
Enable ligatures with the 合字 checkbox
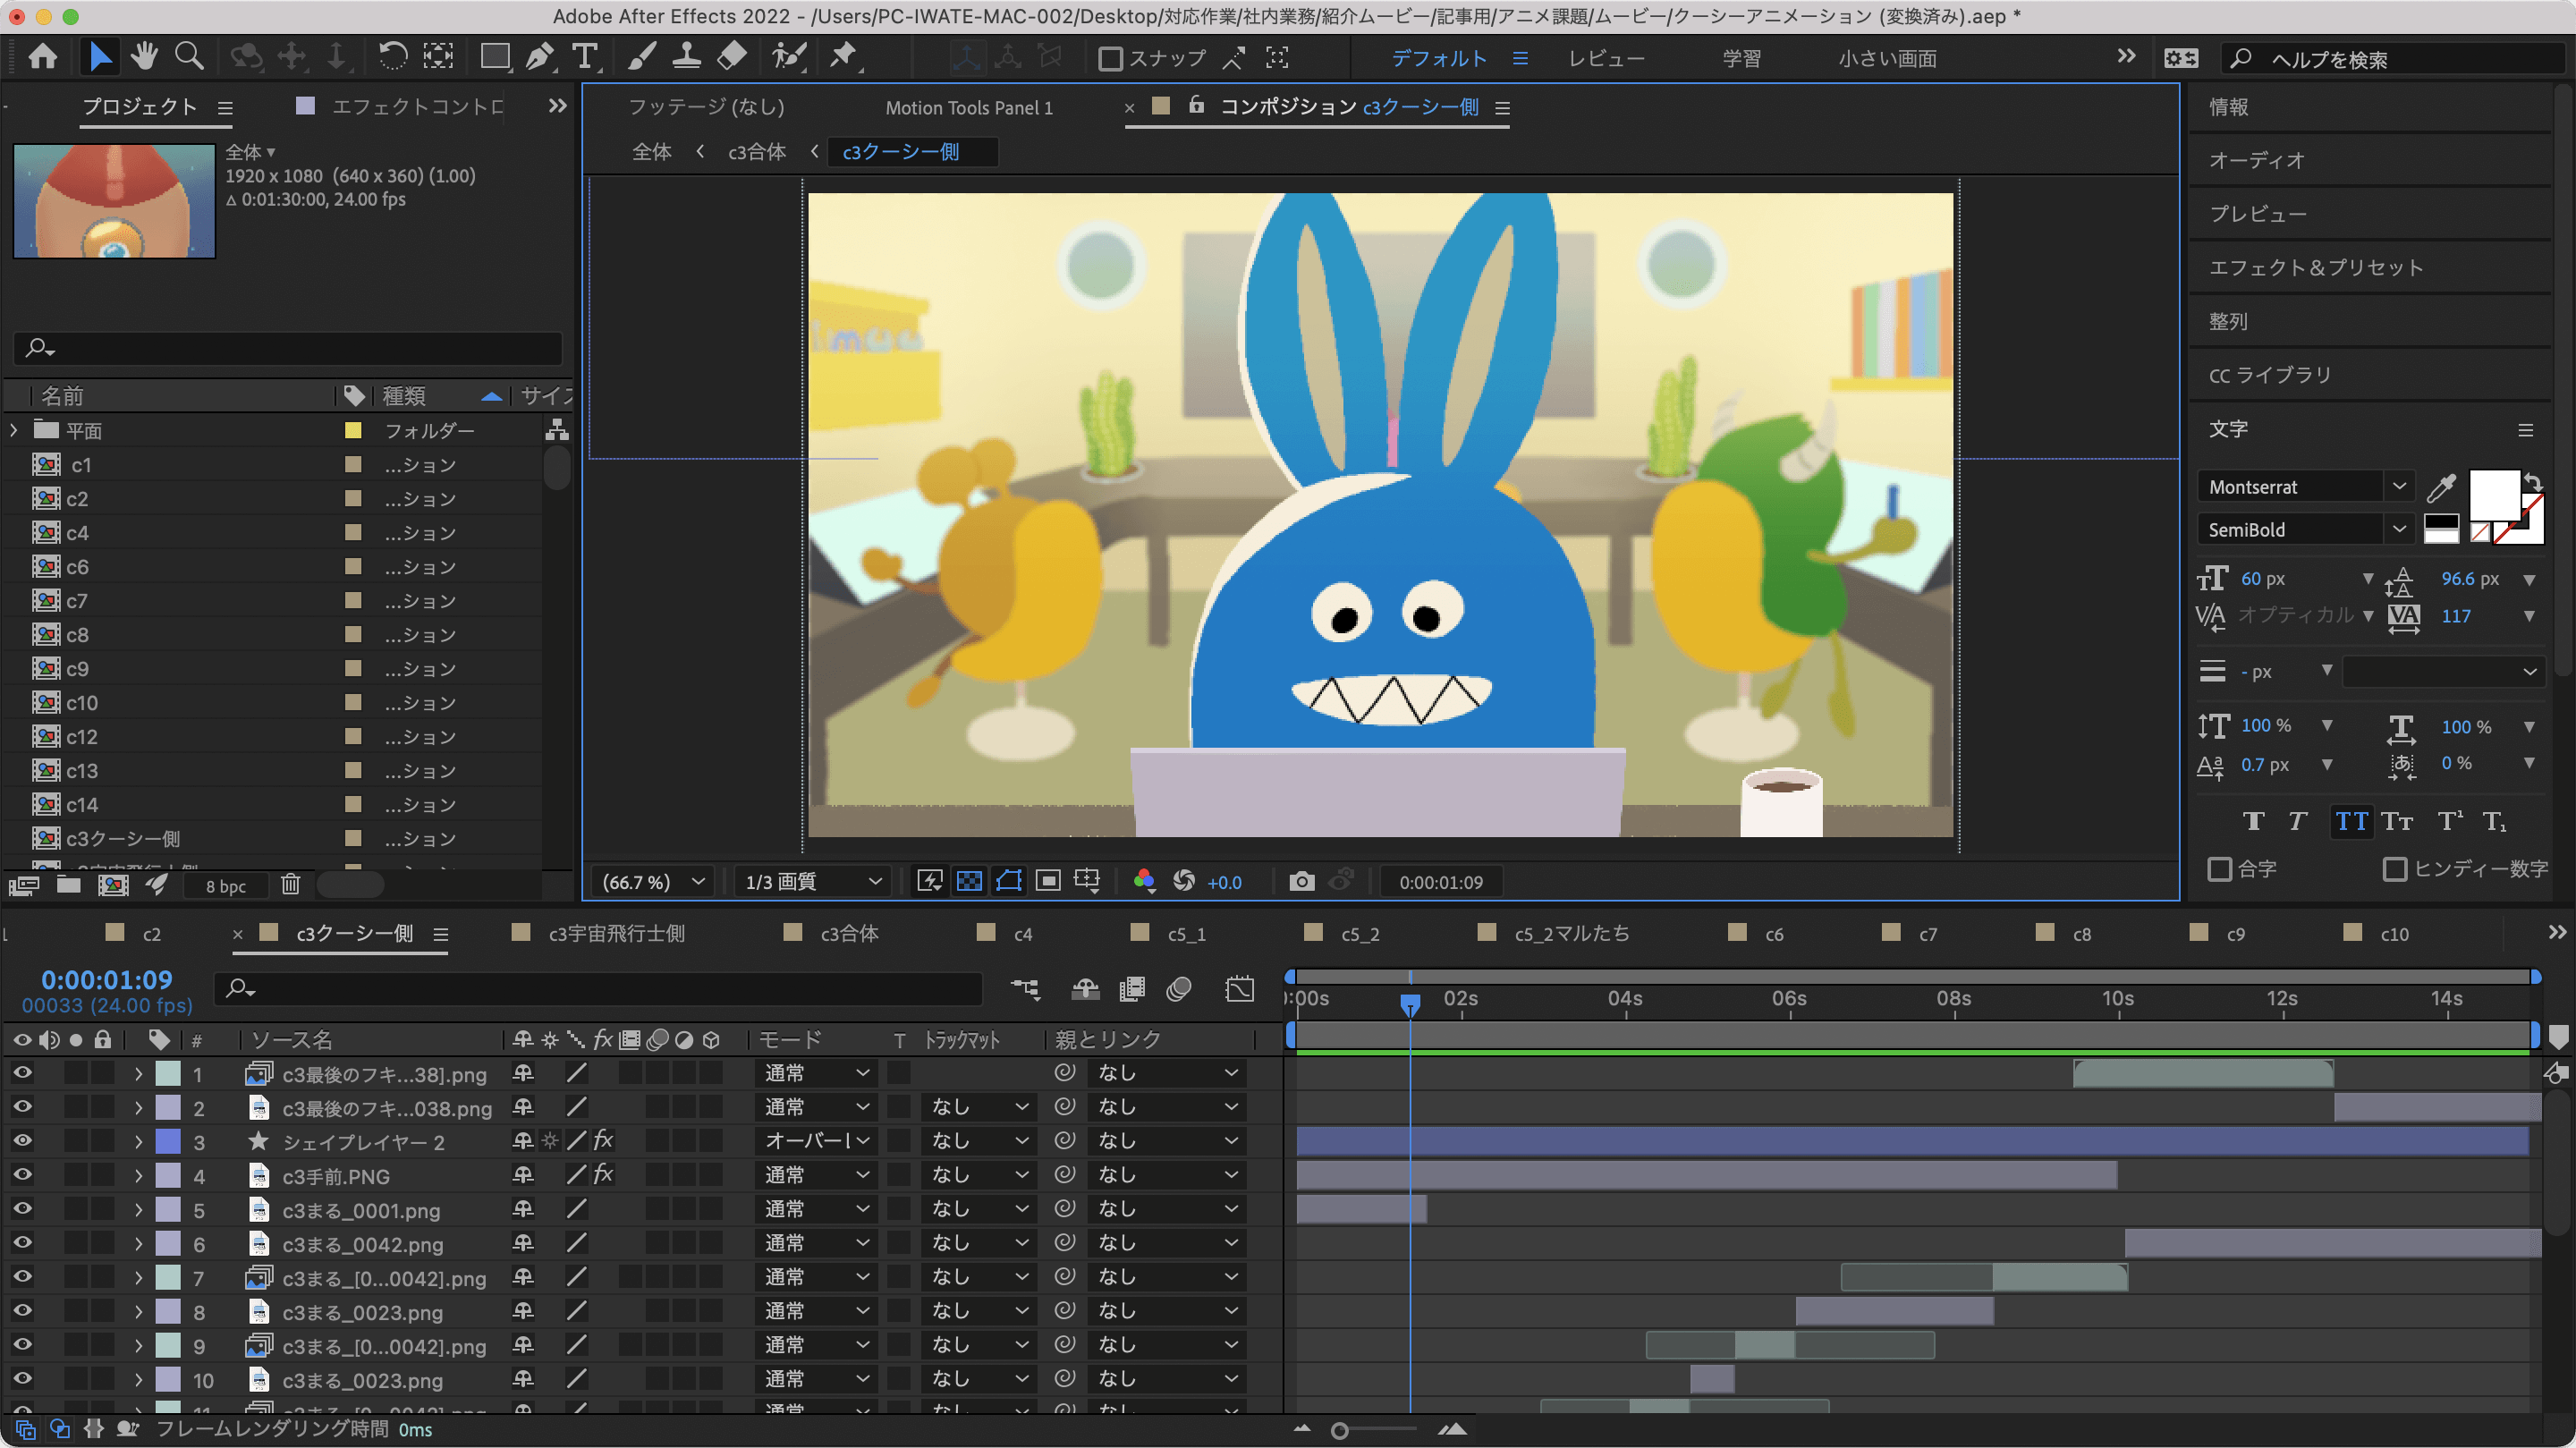(2222, 868)
